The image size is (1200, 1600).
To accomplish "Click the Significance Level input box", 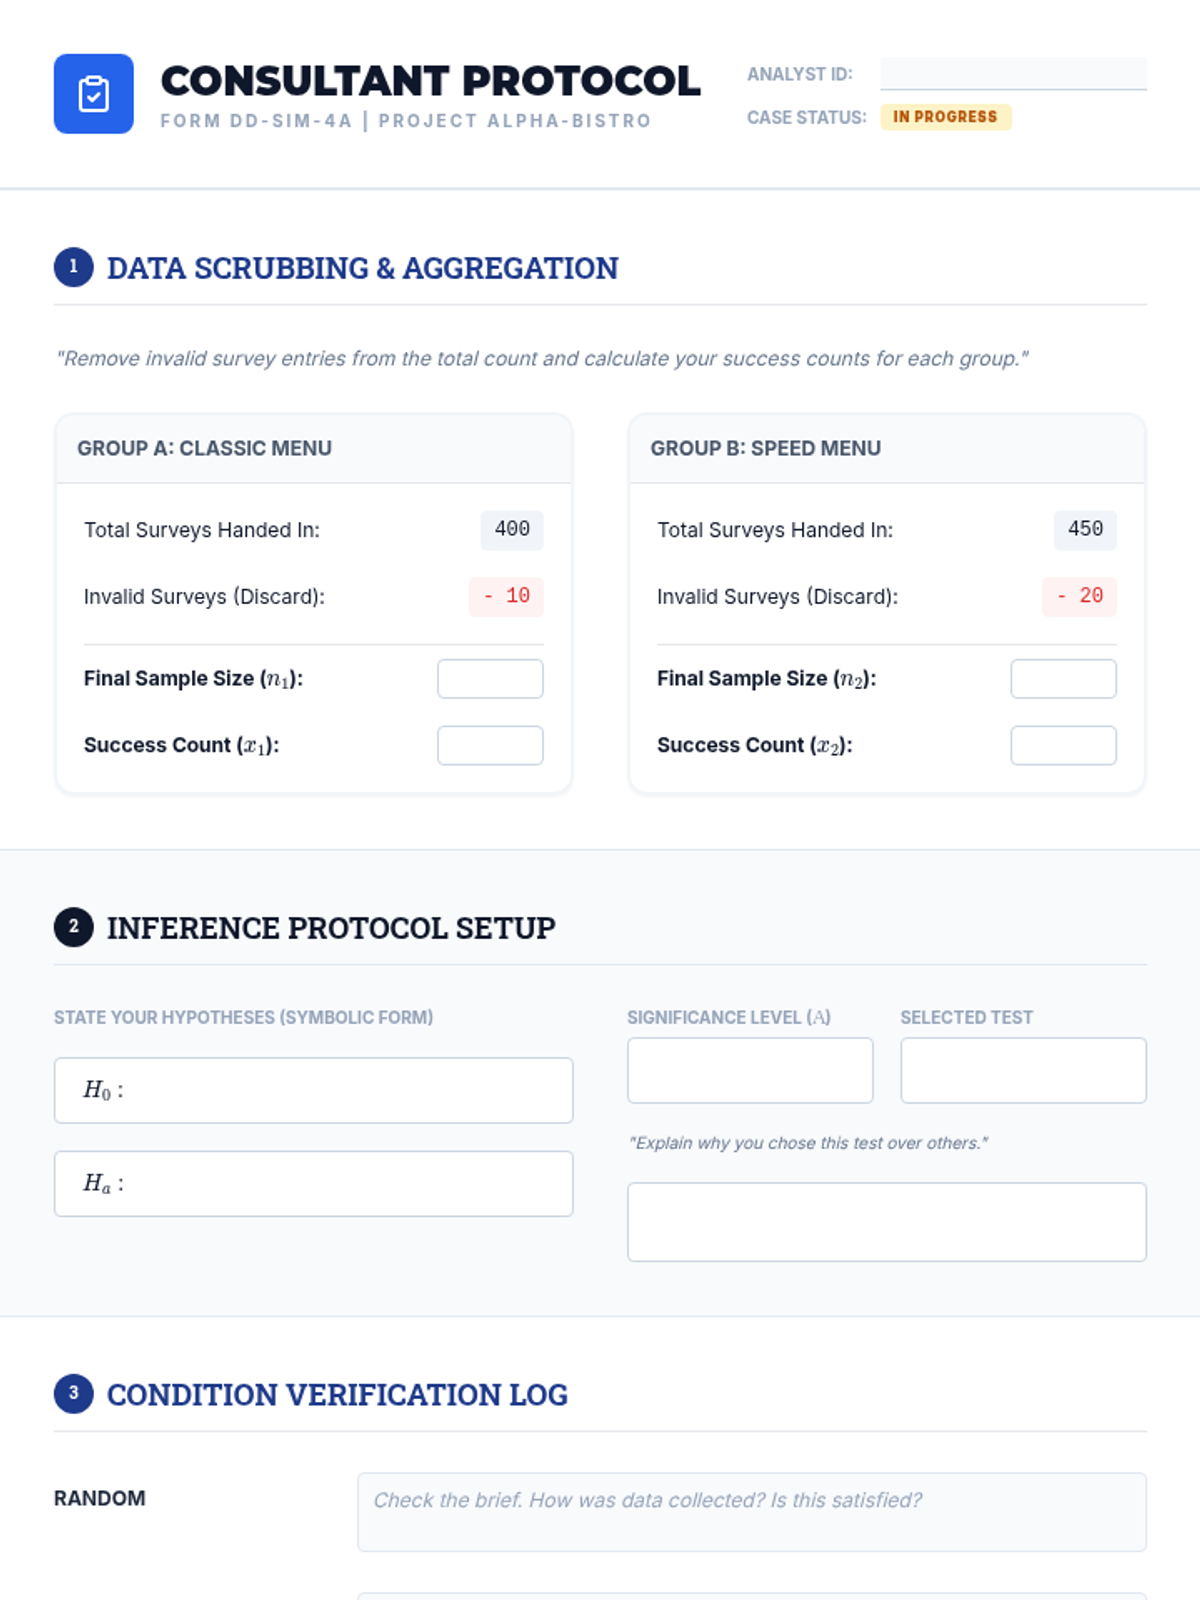I will pos(750,1070).
